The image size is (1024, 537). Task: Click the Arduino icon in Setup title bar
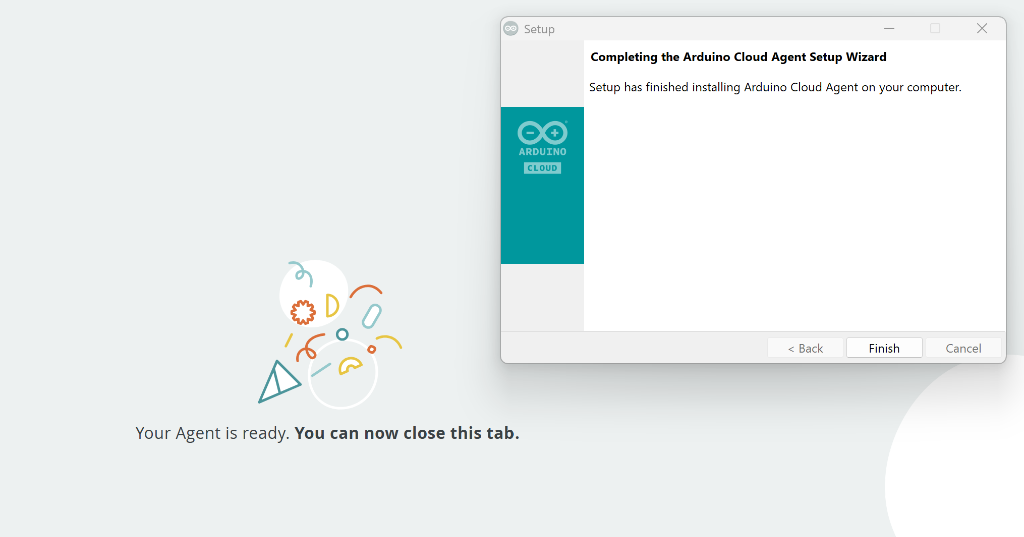tap(511, 29)
